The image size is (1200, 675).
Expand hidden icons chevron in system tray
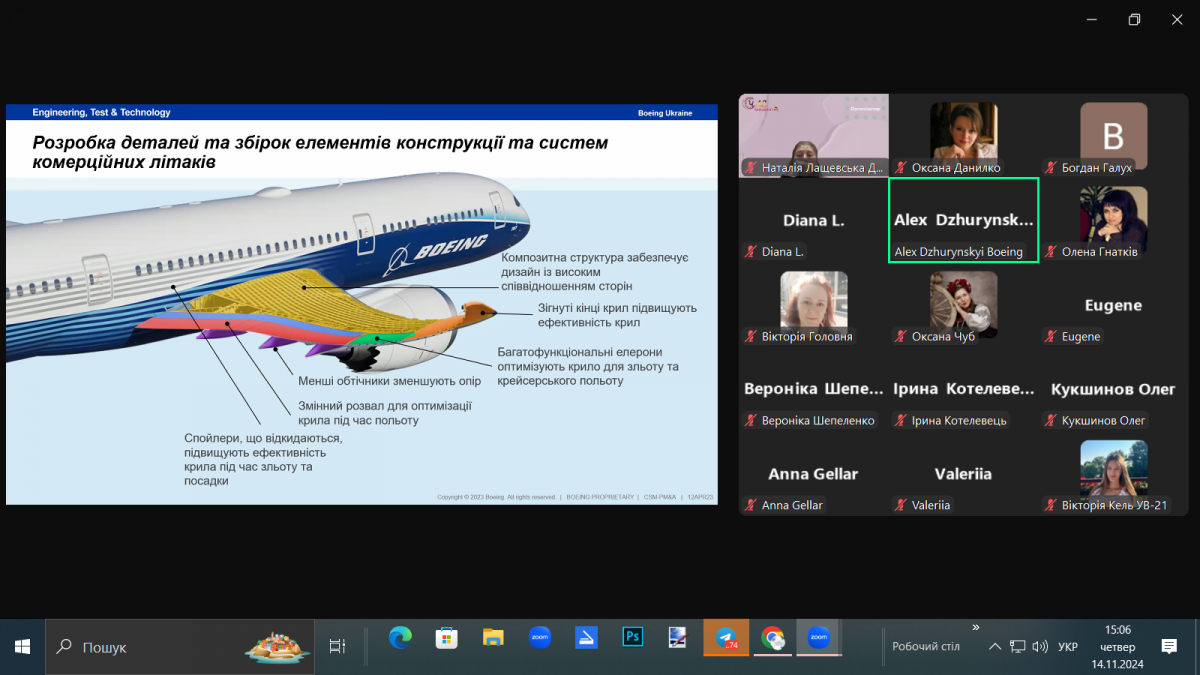click(994, 647)
